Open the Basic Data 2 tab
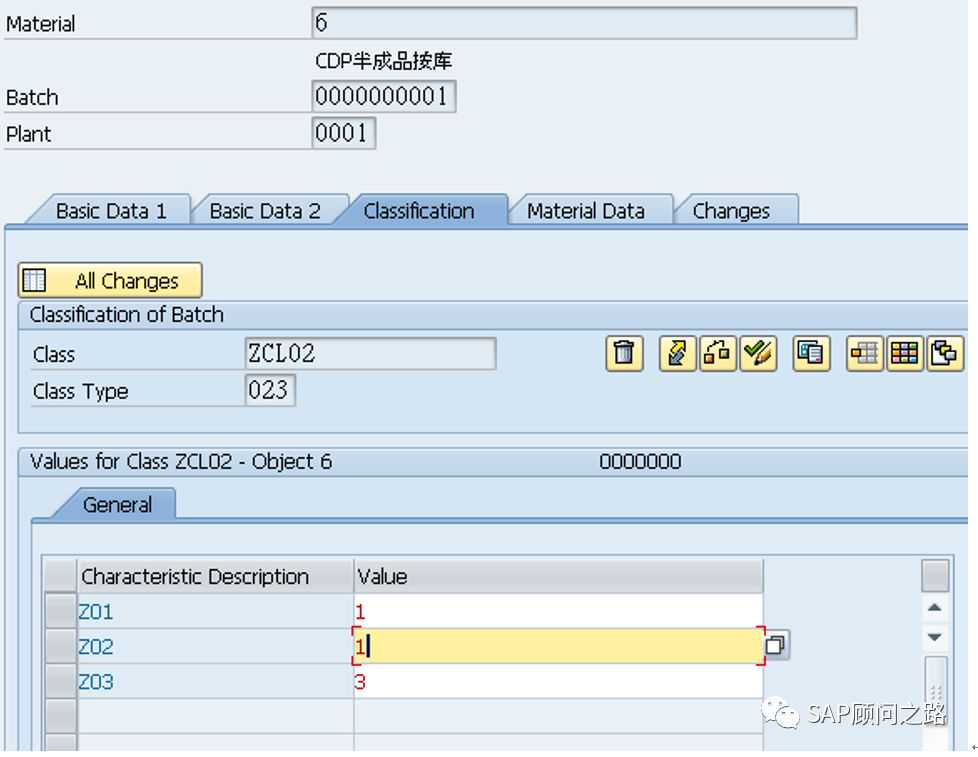 tap(265, 211)
